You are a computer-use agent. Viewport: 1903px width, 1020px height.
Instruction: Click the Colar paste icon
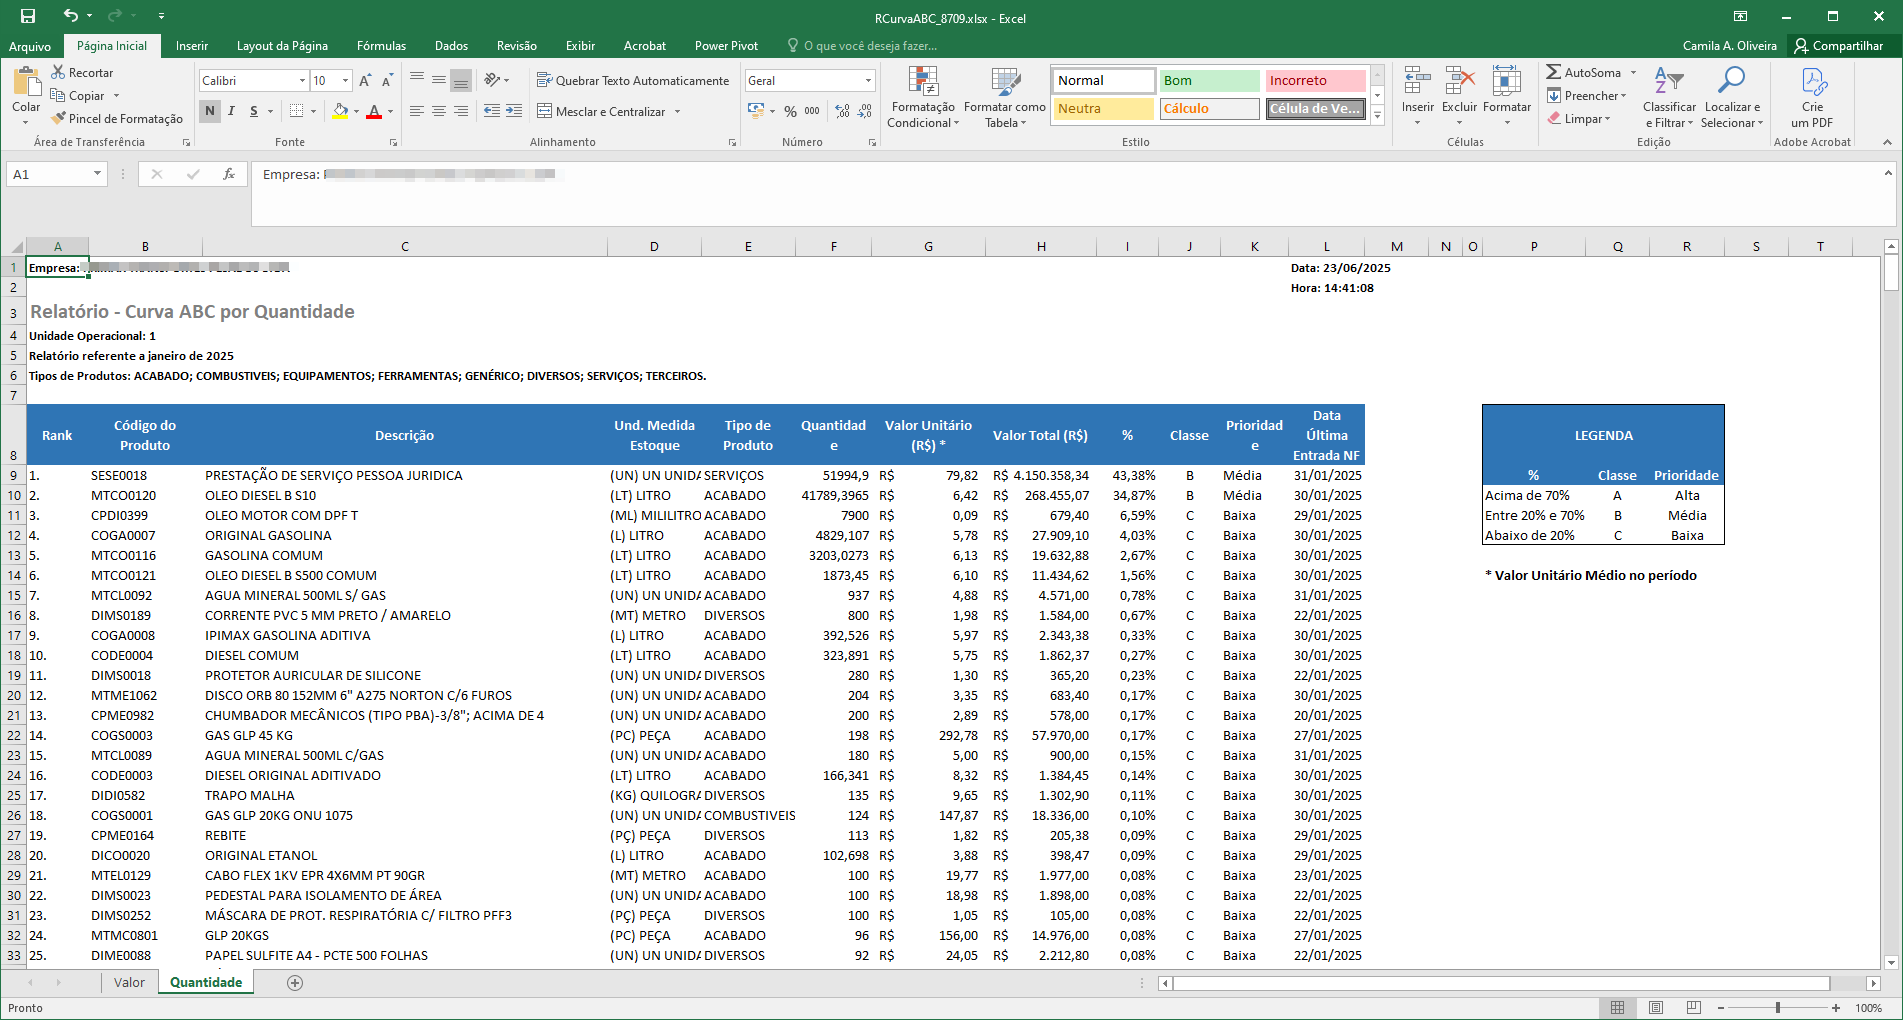point(26,82)
